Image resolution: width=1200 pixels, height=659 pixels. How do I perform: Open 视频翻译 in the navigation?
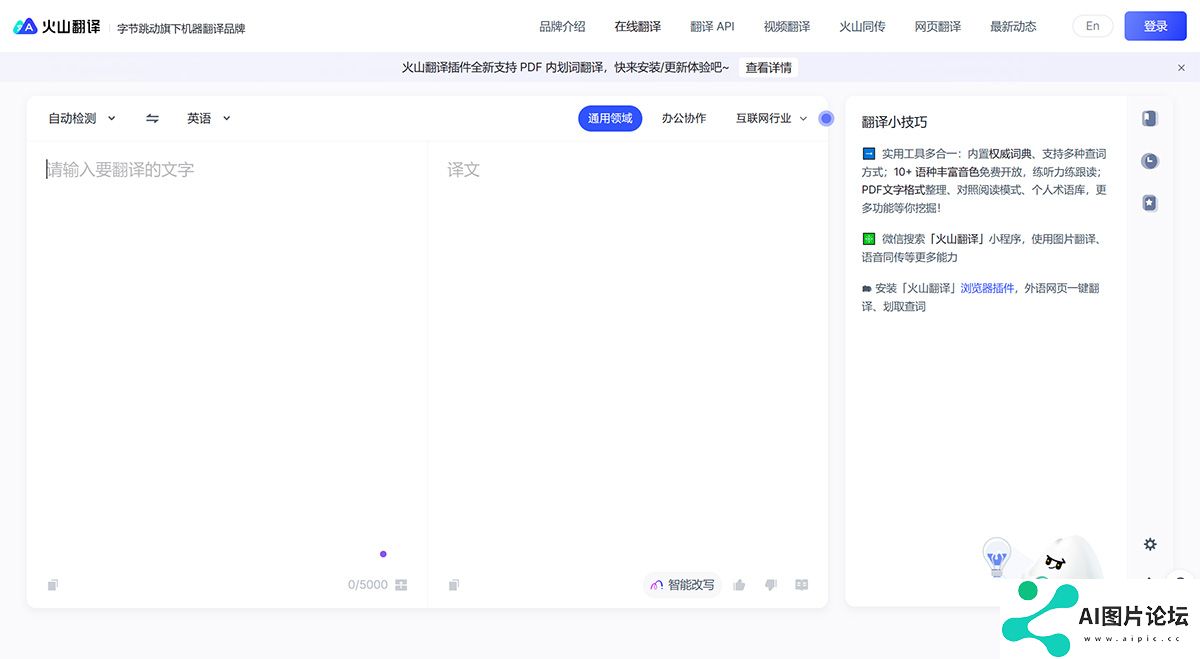pyautogui.click(x=787, y=27)
